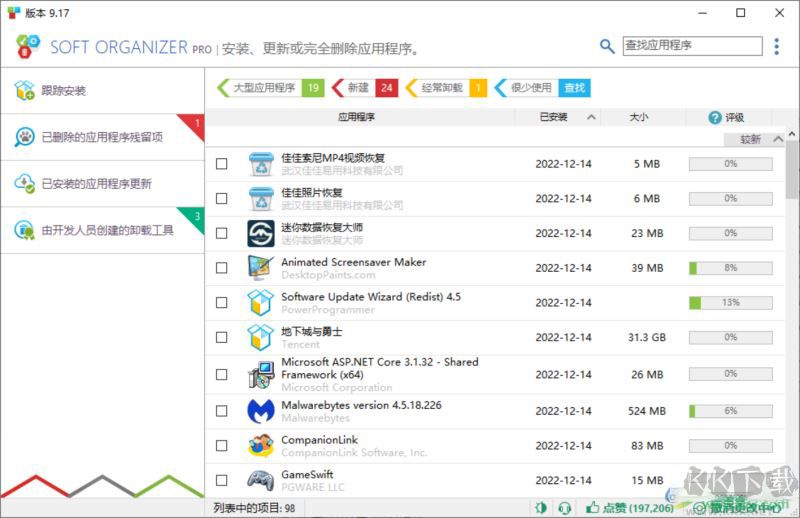Screen dimensions: 800x518
Task: Filter by 大型应用程序 tag
Action: (264, 88)
